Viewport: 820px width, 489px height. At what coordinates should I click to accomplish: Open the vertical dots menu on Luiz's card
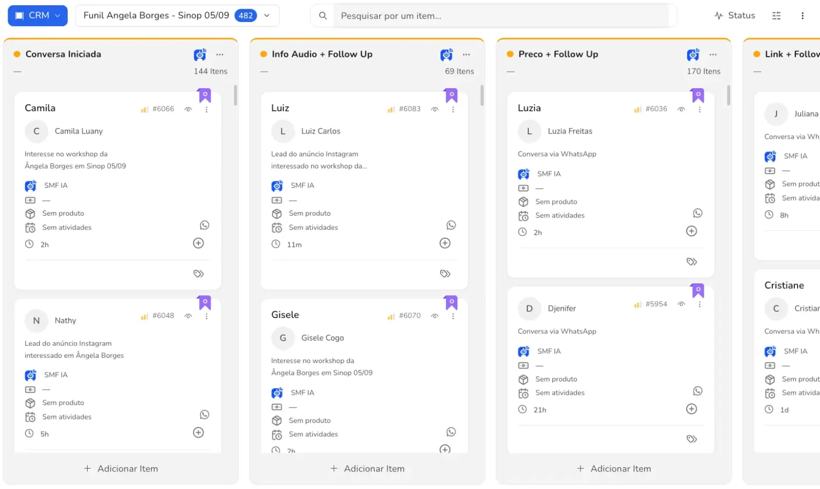[x=453, y=109]
